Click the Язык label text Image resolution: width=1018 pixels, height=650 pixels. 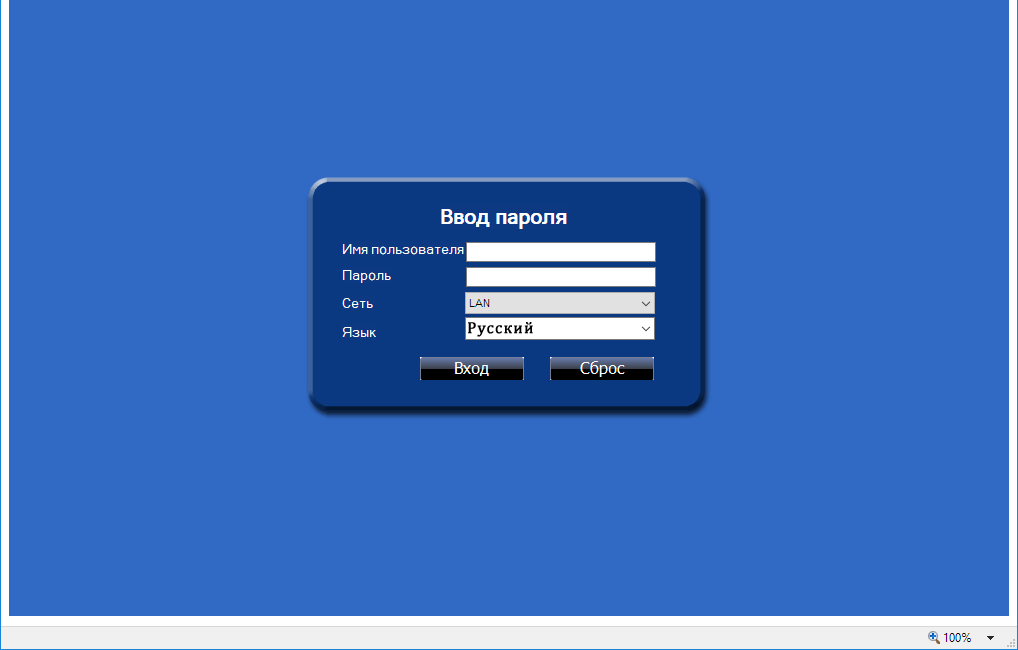(359, 332)
